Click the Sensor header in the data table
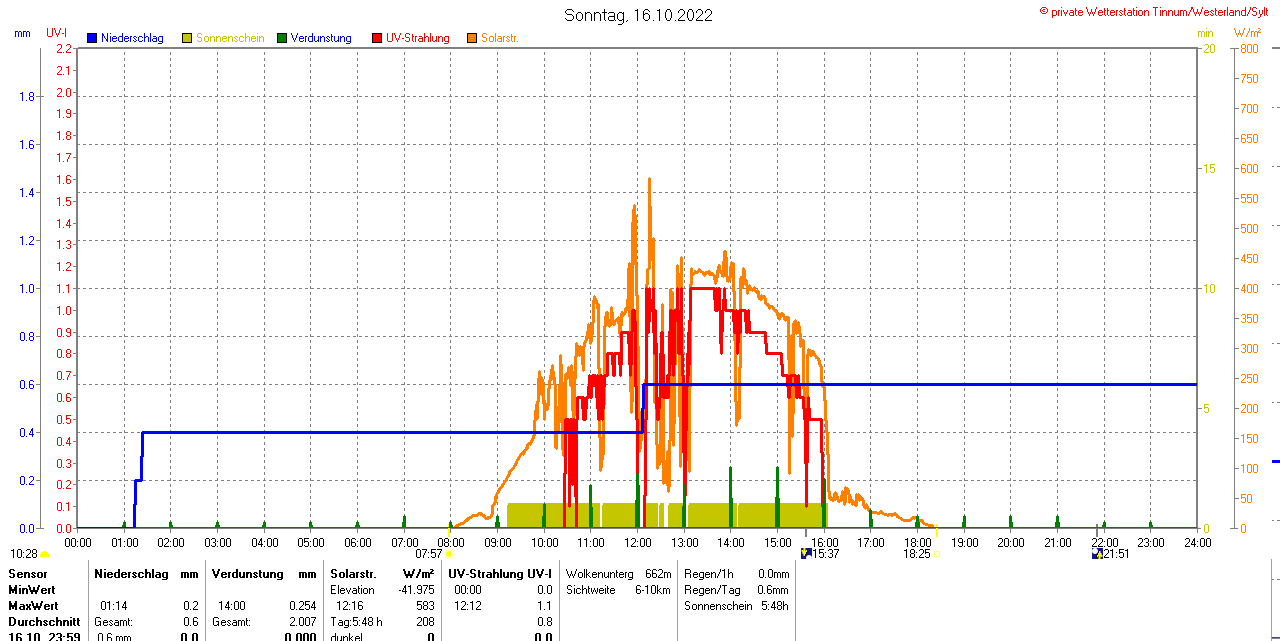This screenshot has width=1280, height=641. tap(28, 574)
